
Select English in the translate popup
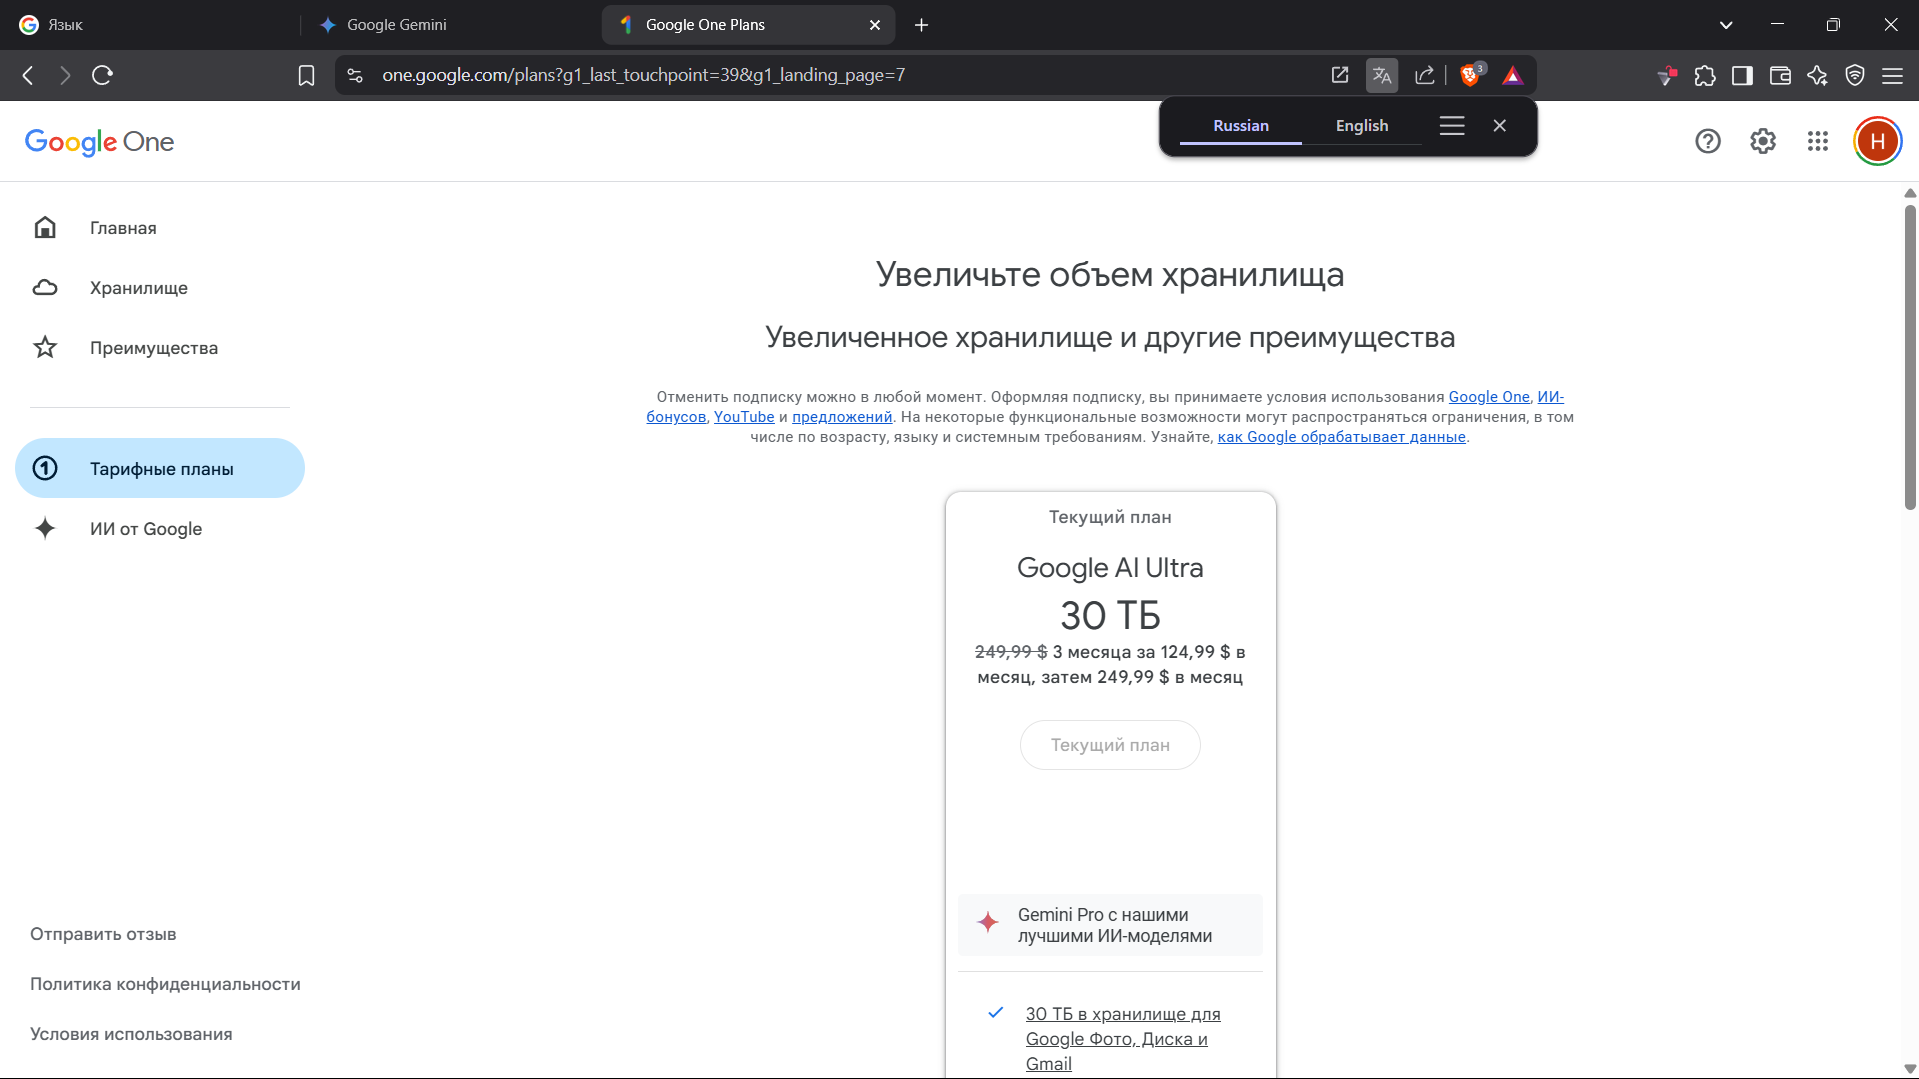click(x=1362, y=125)
